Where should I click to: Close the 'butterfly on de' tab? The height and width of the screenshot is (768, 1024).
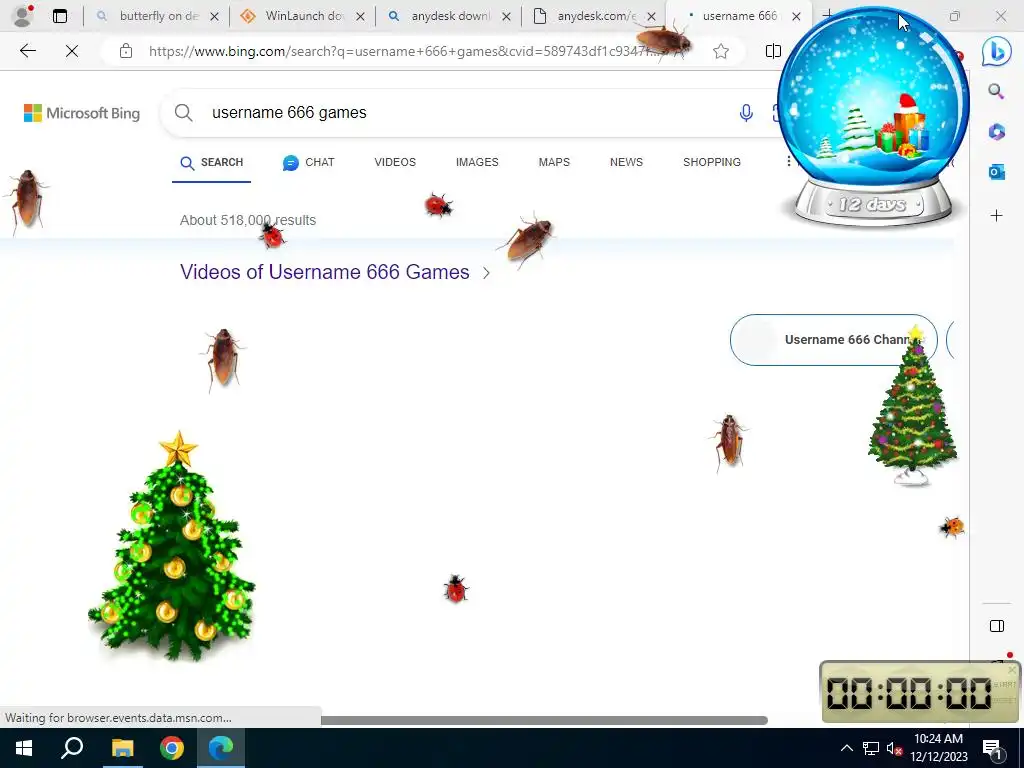214,17
